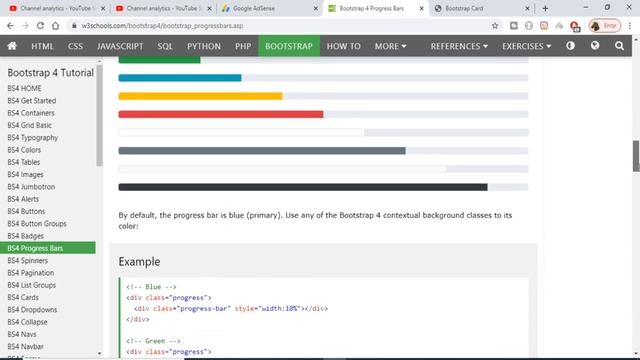
Task: Expand the EXERCISES dropdown
Action: pos(527,46)
